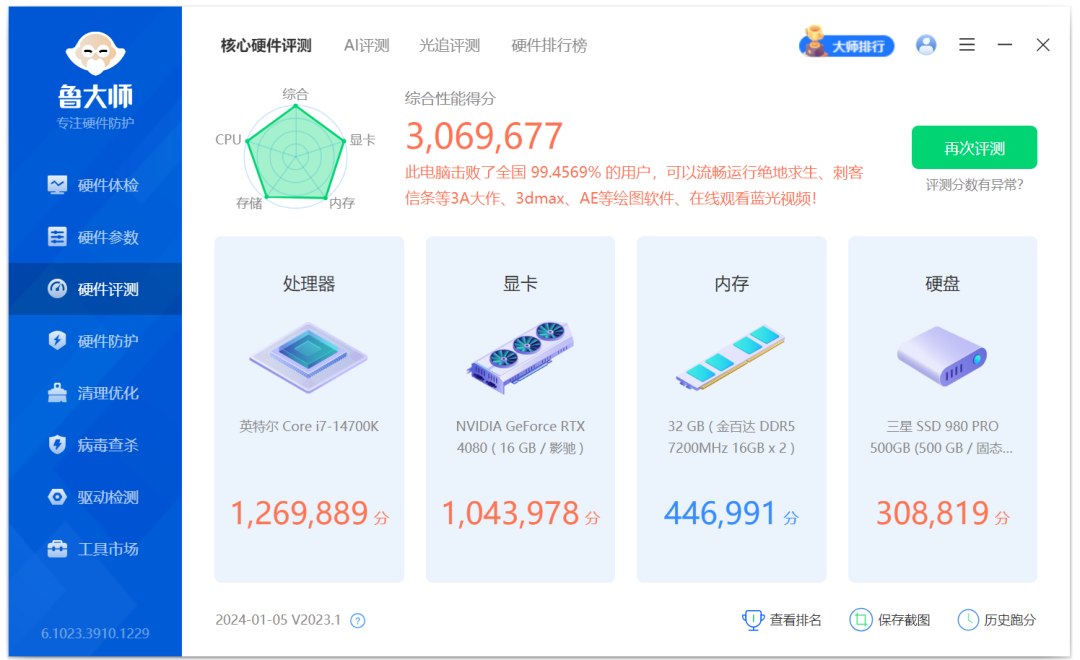The height and width of the screenshot is (660, 1080).
Task: Select 病毒查杀 in the sidebar
Action: [95, 445]
